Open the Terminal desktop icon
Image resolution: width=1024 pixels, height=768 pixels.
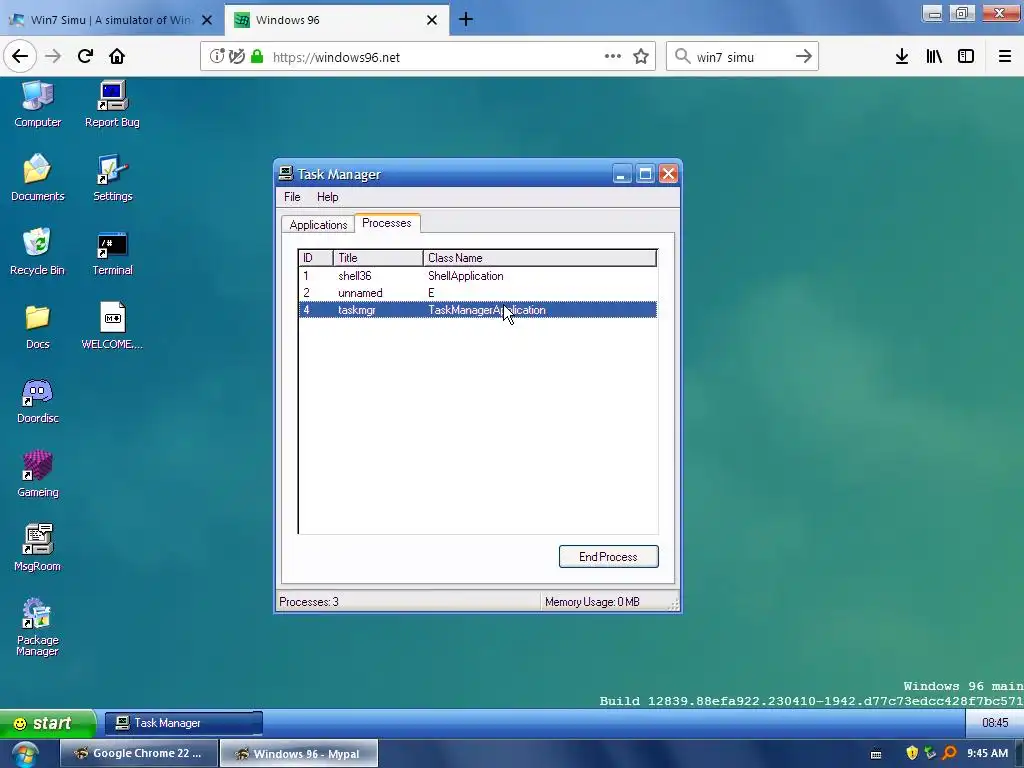point(112,253)
